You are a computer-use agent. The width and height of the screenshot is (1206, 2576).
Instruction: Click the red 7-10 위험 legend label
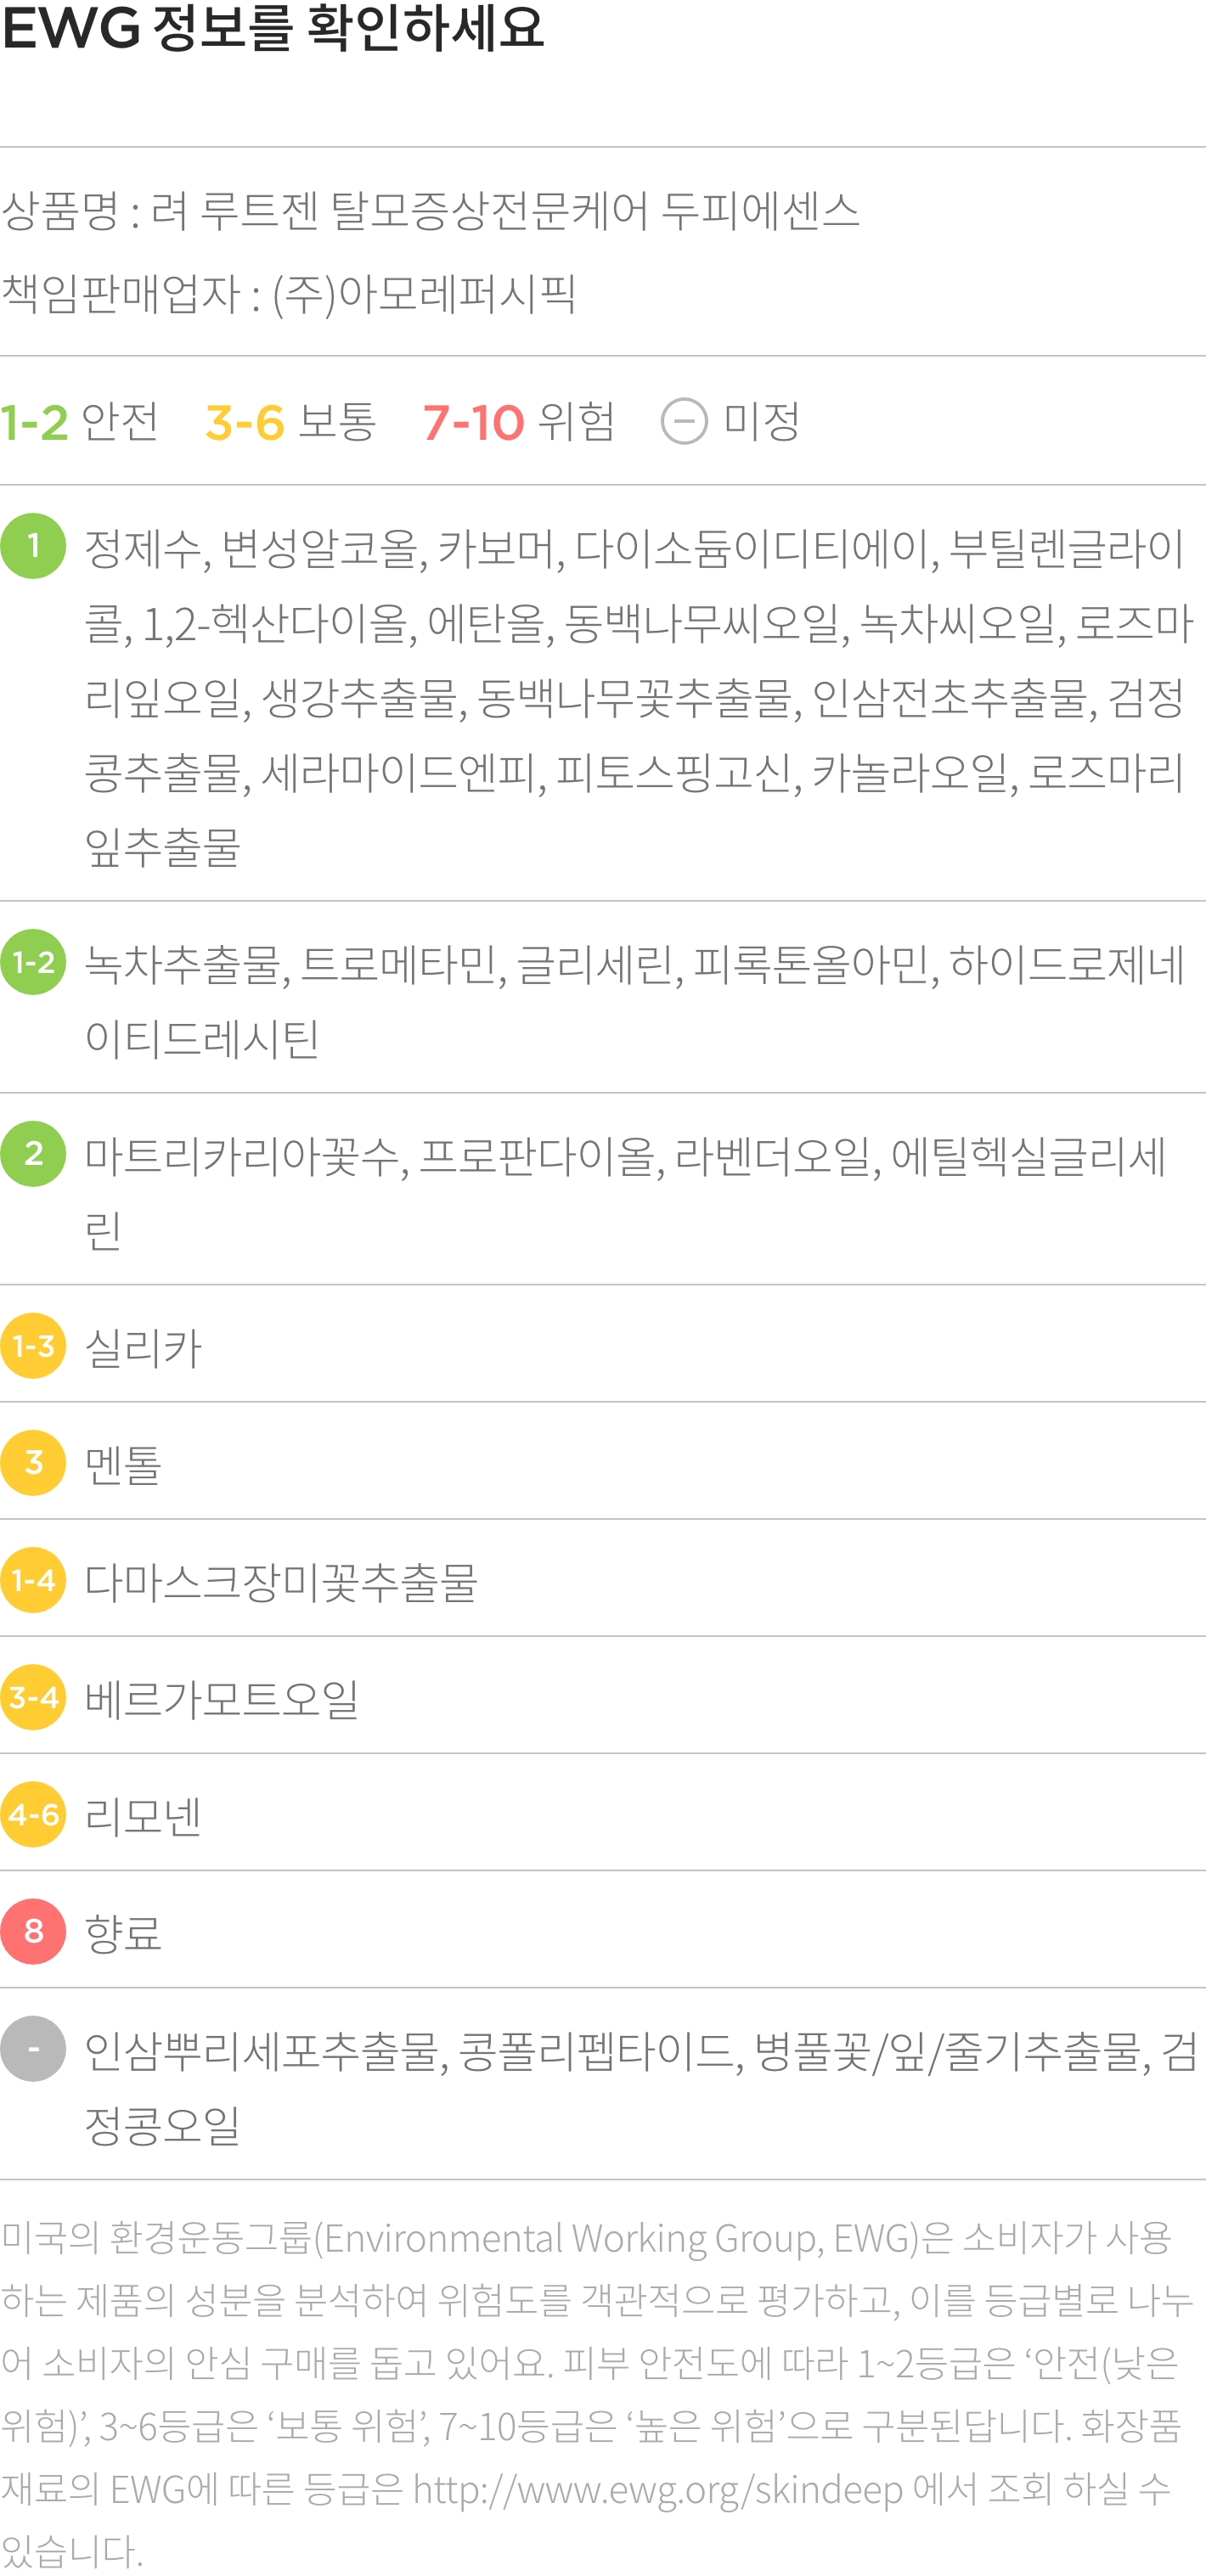pos(519,421)
